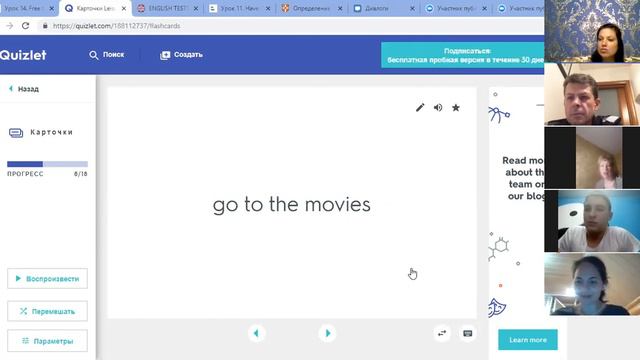640x360 pixels.
Task: Go to the previous card arrow
Action: coord(256,333)
